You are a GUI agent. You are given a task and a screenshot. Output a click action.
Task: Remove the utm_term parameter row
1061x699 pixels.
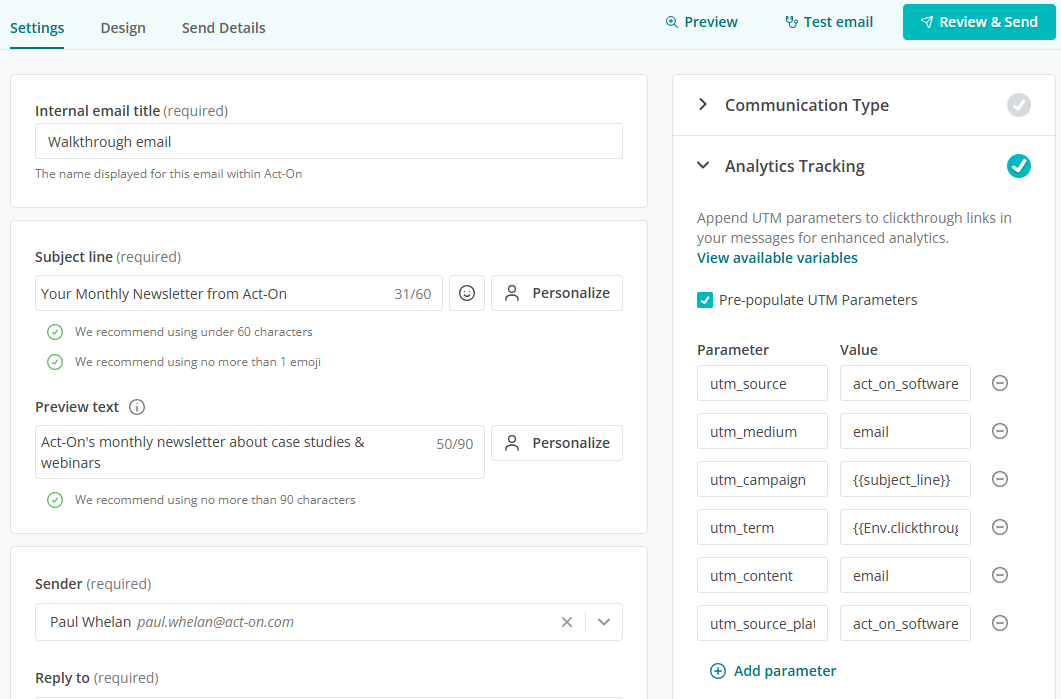pyautogui.click(x=999, y=527)
